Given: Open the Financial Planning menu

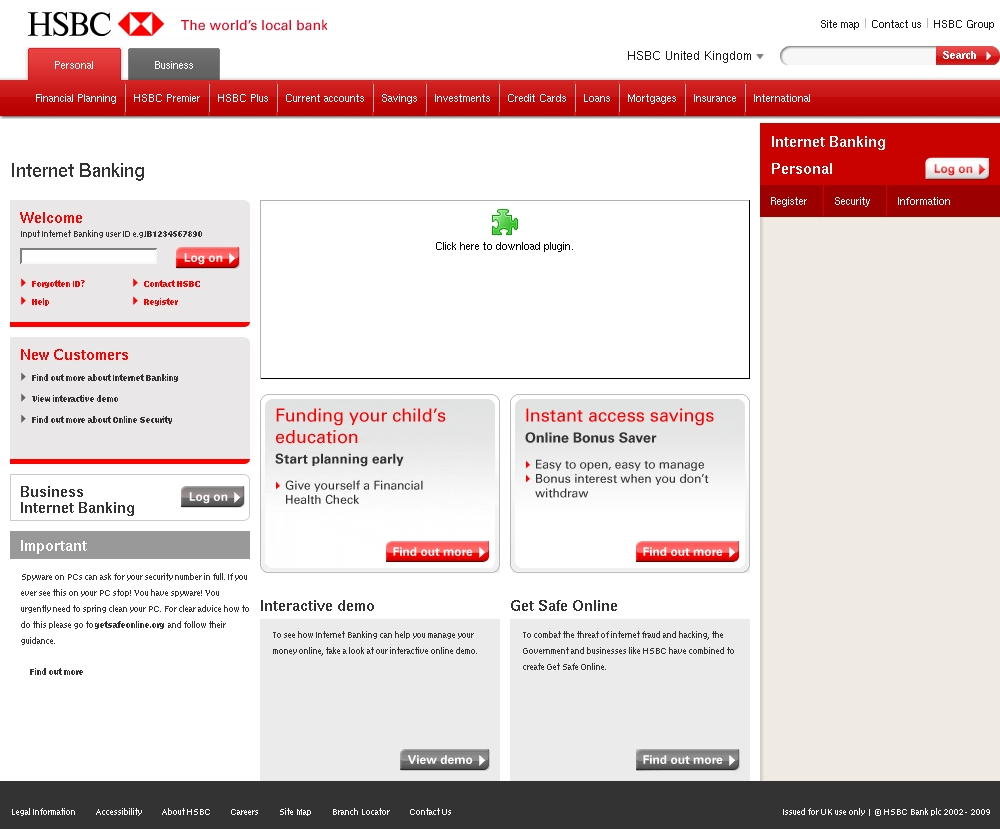Looking at the screenshot, I should tap(76, 98).
